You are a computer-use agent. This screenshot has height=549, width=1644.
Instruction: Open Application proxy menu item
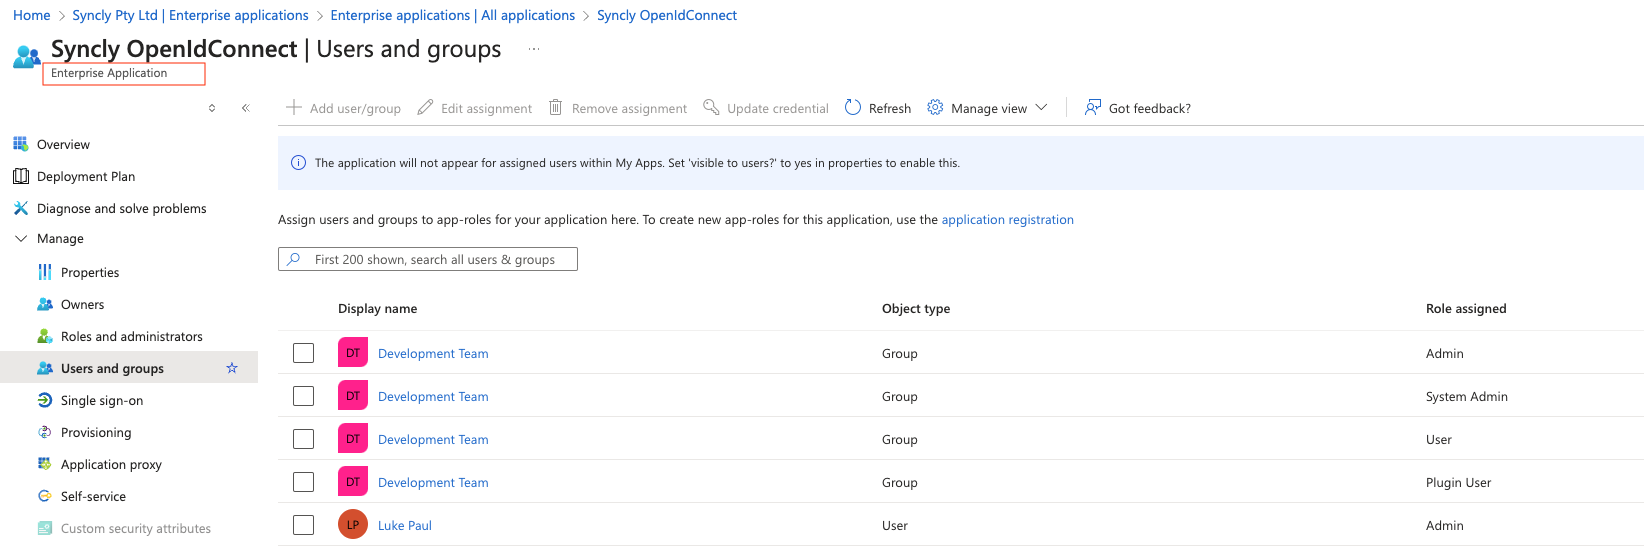111,464
